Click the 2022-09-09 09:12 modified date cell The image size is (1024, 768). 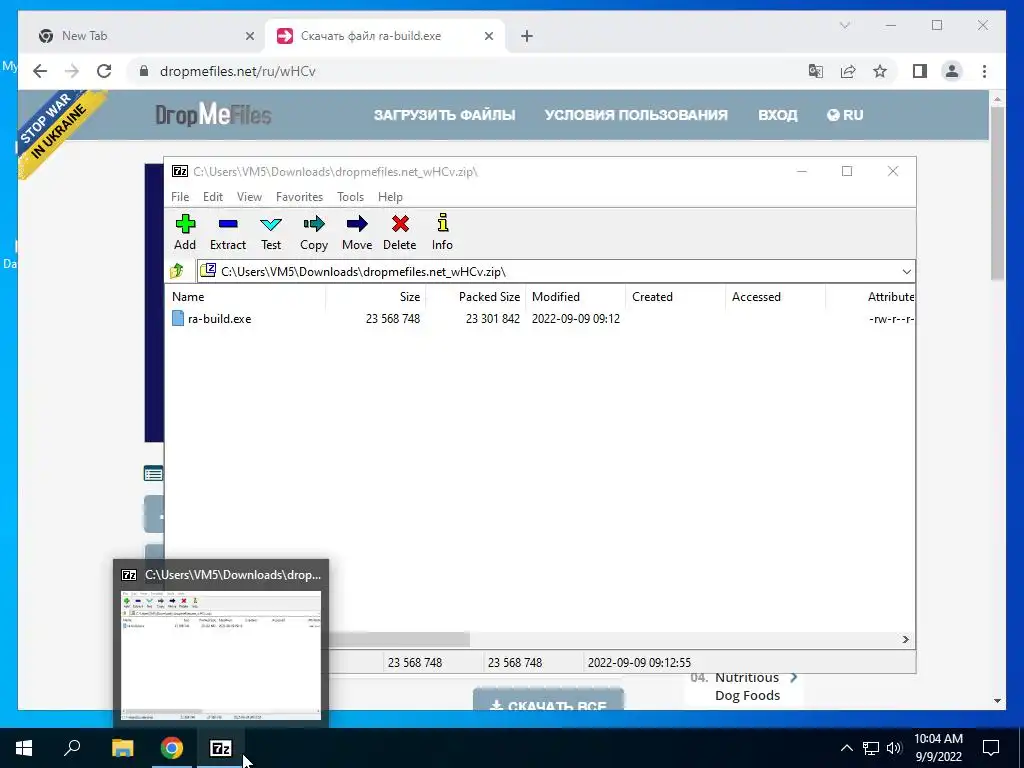pos(575,319)
